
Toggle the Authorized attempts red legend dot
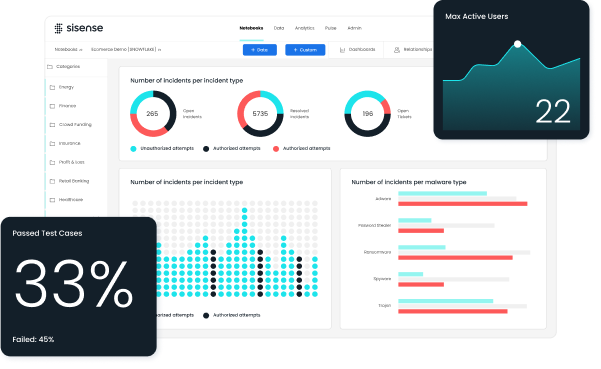(x=276, y=149)
